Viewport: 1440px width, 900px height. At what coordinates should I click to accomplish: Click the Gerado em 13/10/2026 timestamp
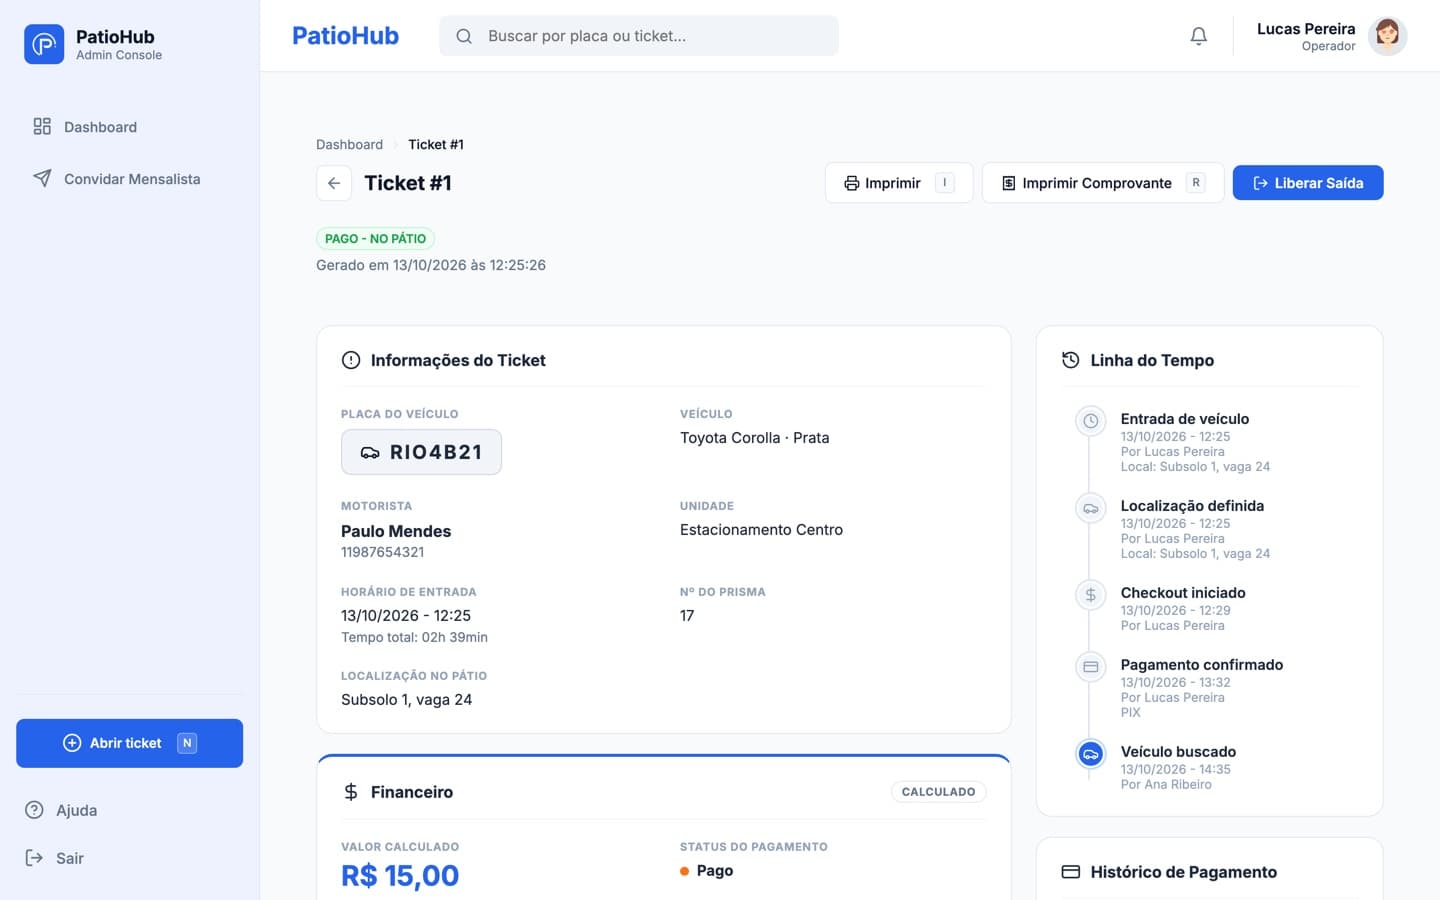point(431,265)
